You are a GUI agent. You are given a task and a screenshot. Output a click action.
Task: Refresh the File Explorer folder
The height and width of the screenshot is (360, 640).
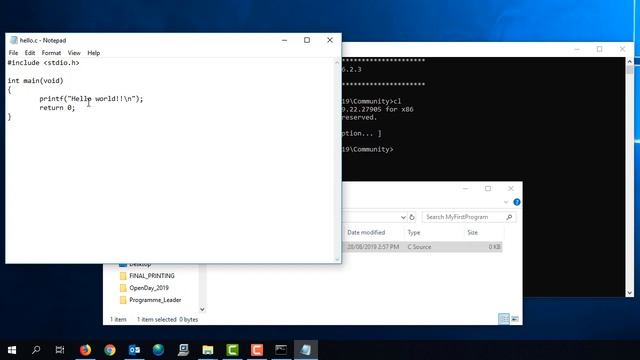point(412,217)
